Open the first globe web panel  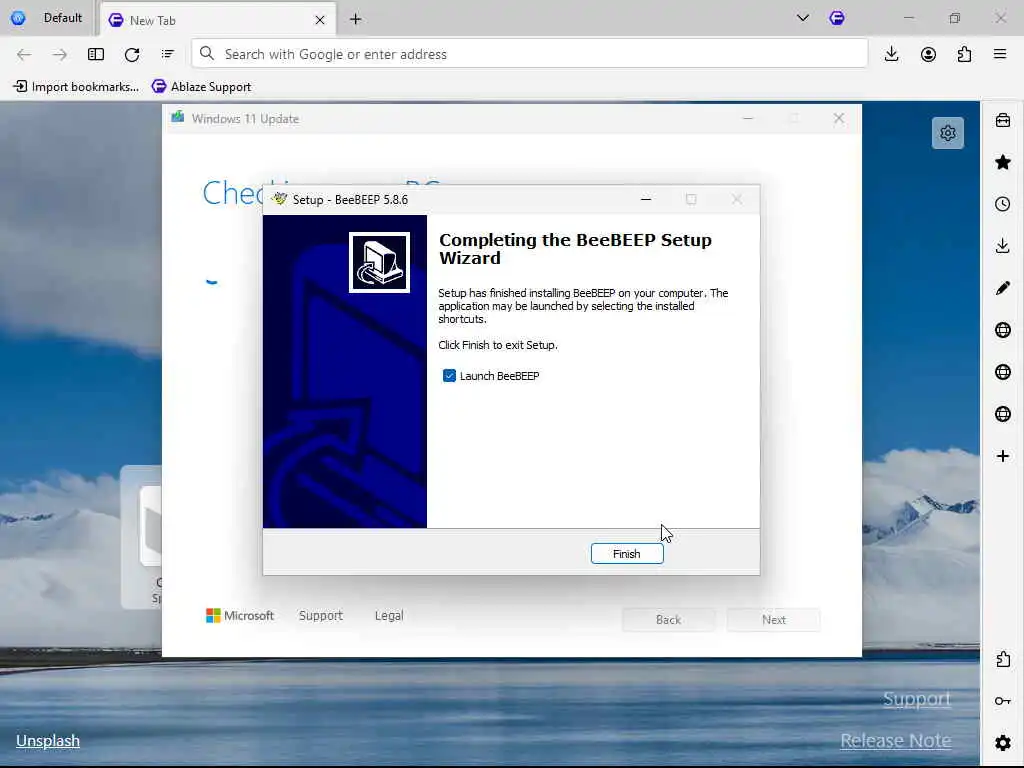coord(1003,330)
